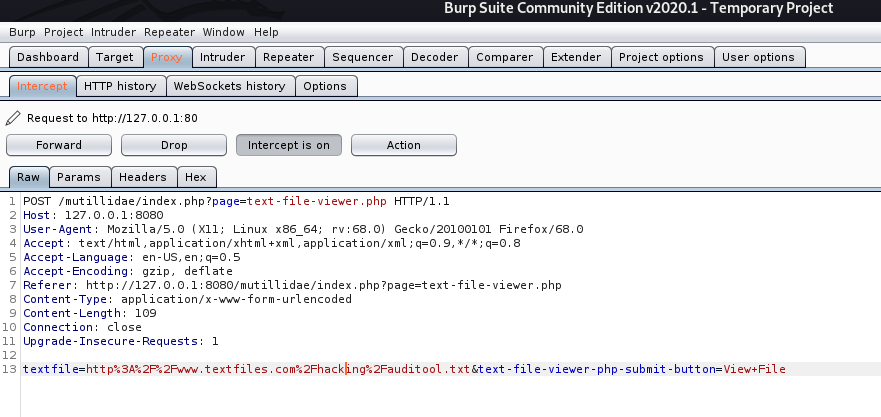The width and height of the screenshot is (881, 417).
Task: Open the Sequencer tab
Action: coord(362,57)
